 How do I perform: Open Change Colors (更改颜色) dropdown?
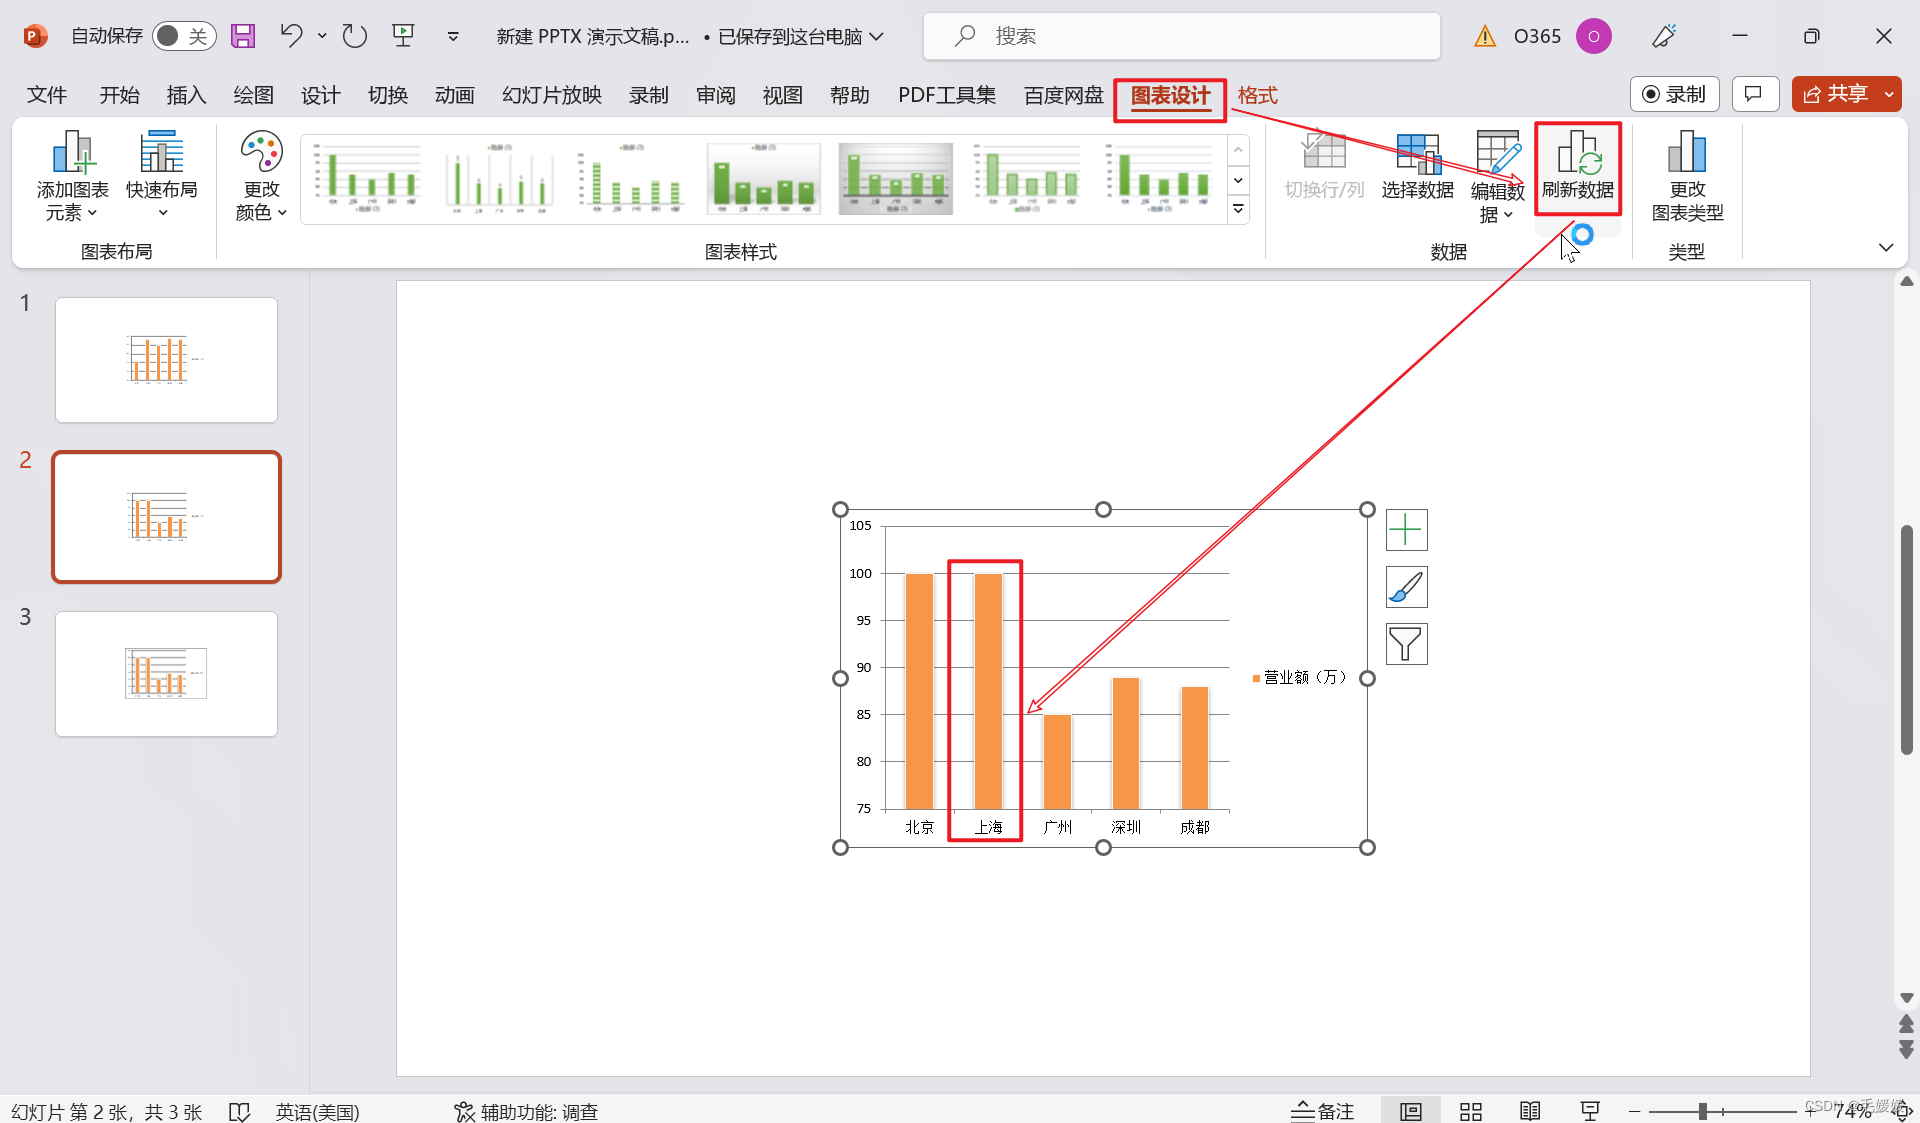point(261,175)
